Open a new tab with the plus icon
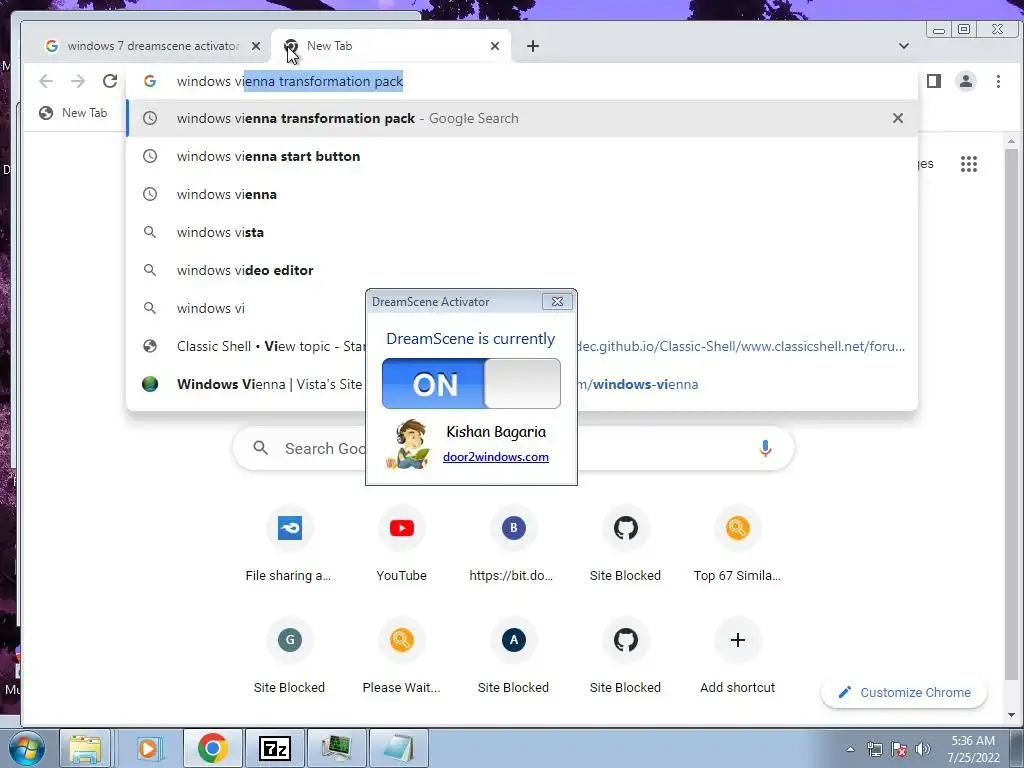The width and height of the screenshot is (1024, 768). tap(533, 46)
